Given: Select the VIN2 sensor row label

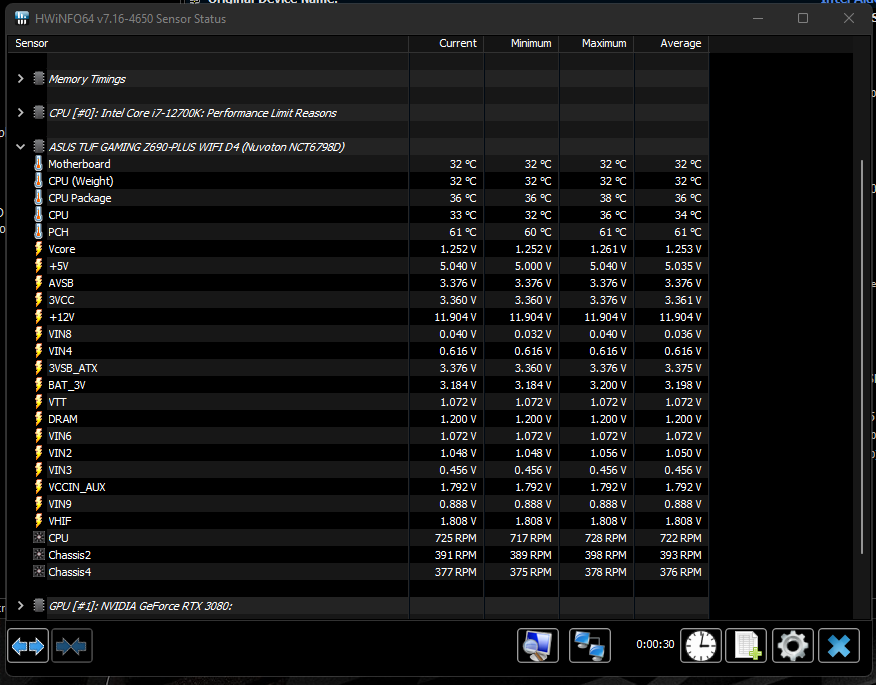Looking at the screenshot, I should click(60, 453).
